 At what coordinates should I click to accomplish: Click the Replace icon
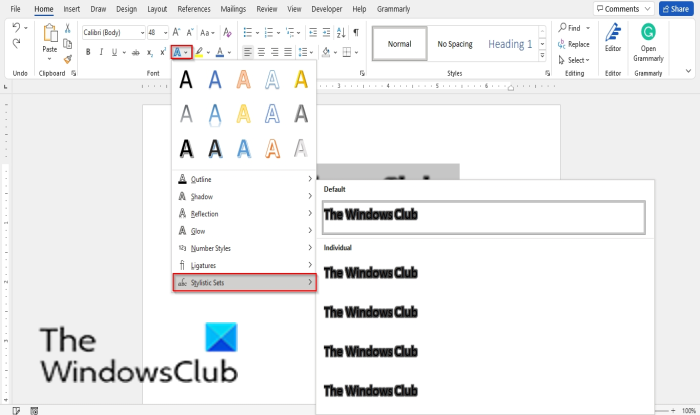tap(573, 44)
